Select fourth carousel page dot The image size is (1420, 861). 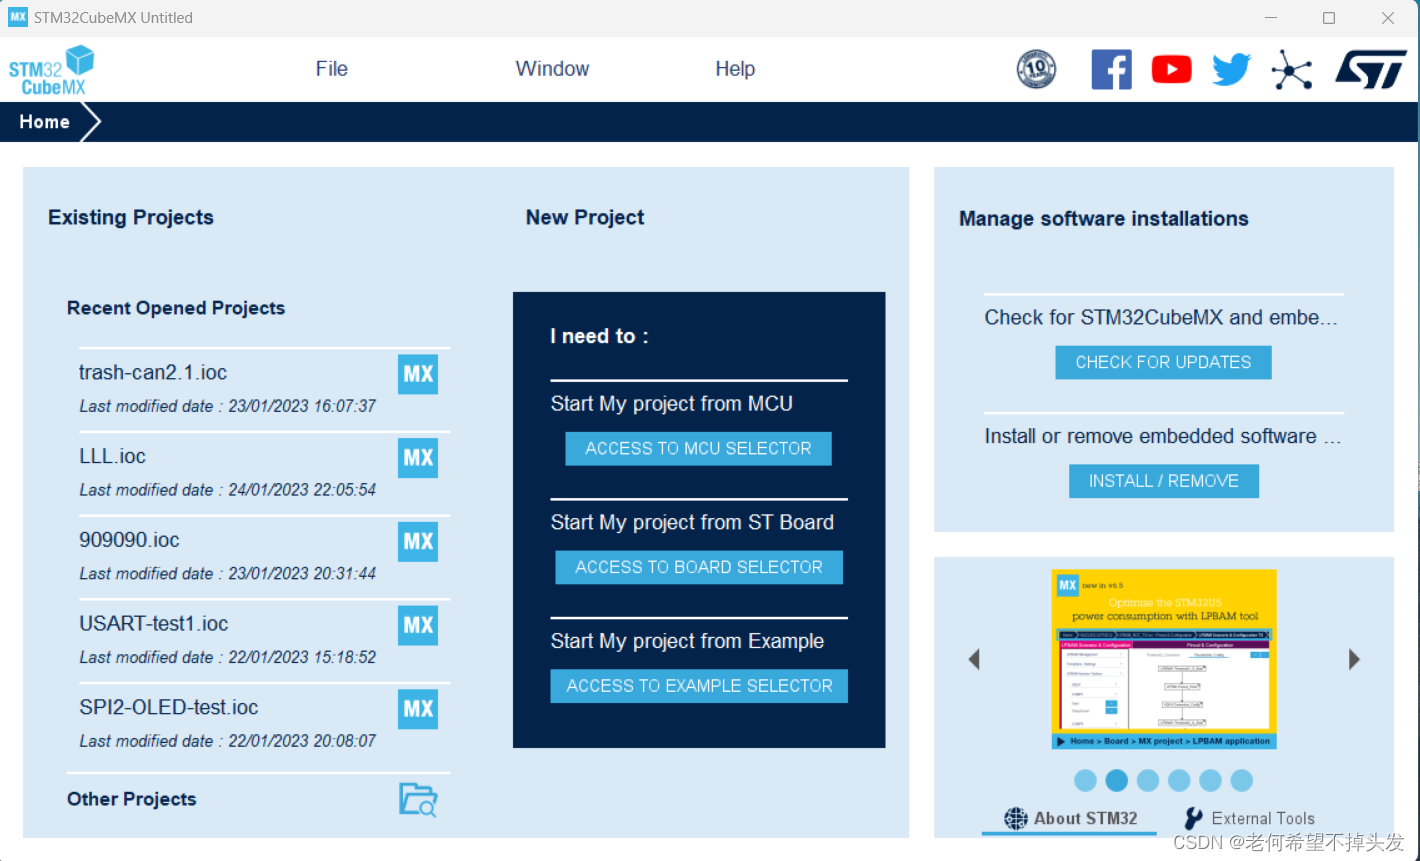[1179, 780]
